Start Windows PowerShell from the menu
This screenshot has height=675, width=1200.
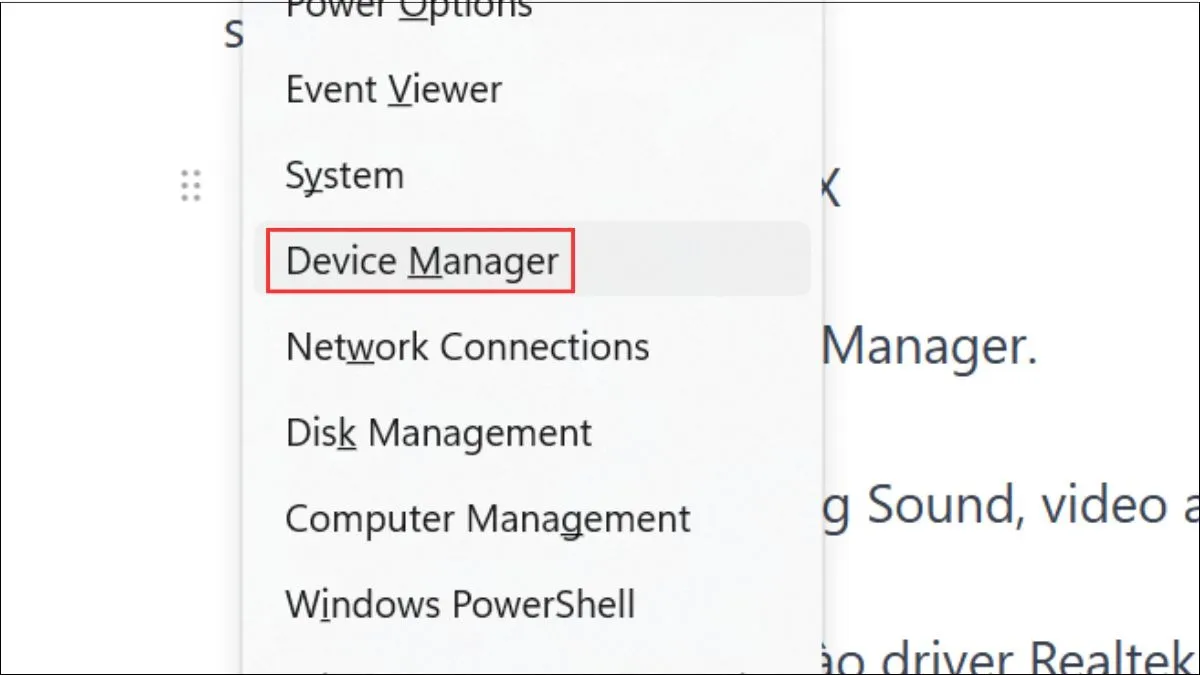(x=460, y=604)
